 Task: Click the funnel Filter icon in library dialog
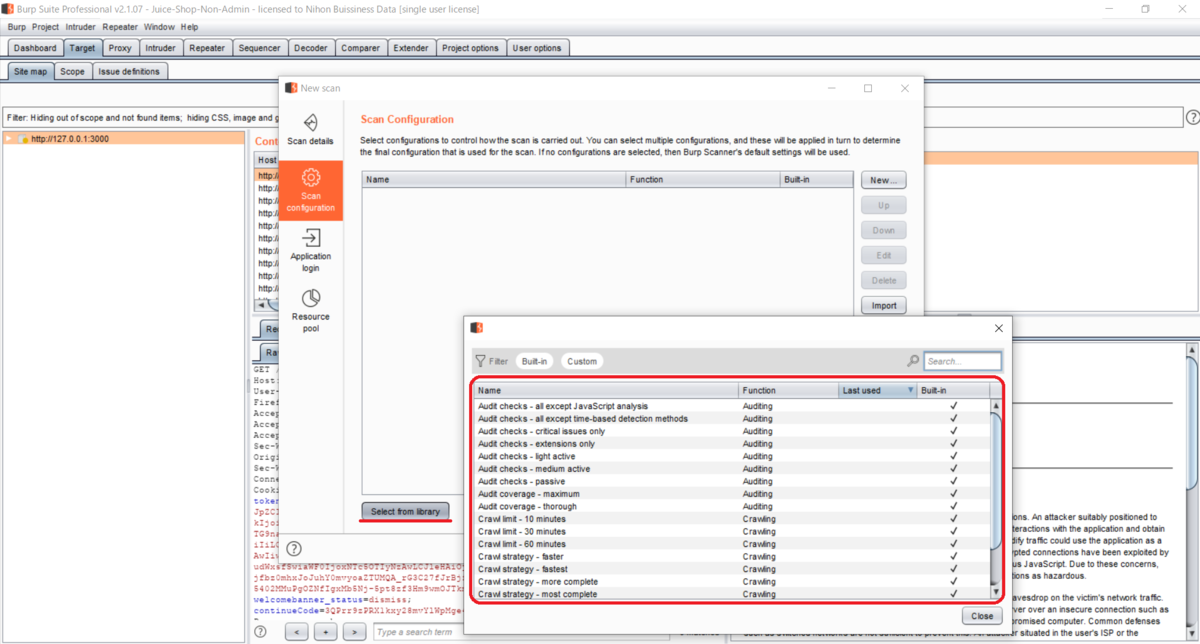[x=480, y=361]
